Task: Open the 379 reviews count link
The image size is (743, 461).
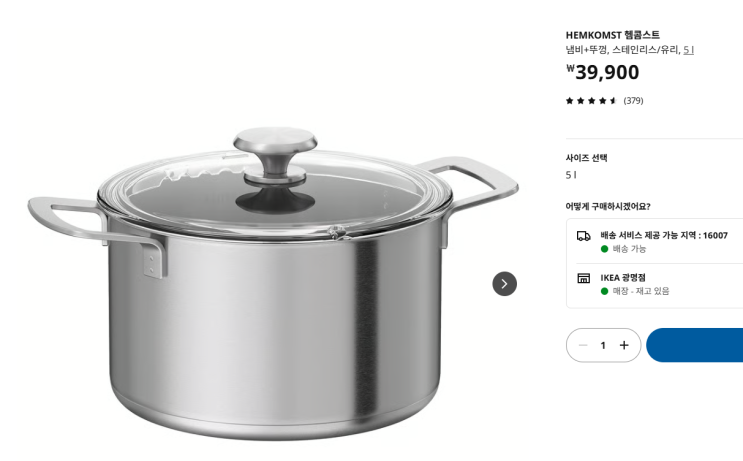Action: pyautogui.click(x=633, y=100)
